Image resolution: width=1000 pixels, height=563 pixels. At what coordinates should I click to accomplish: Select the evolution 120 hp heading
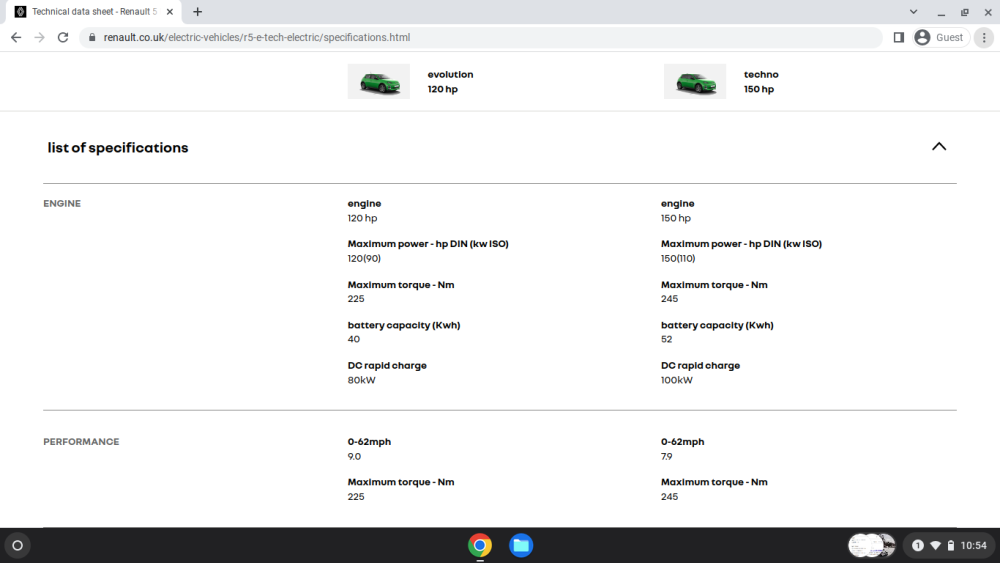pos(450,82)
